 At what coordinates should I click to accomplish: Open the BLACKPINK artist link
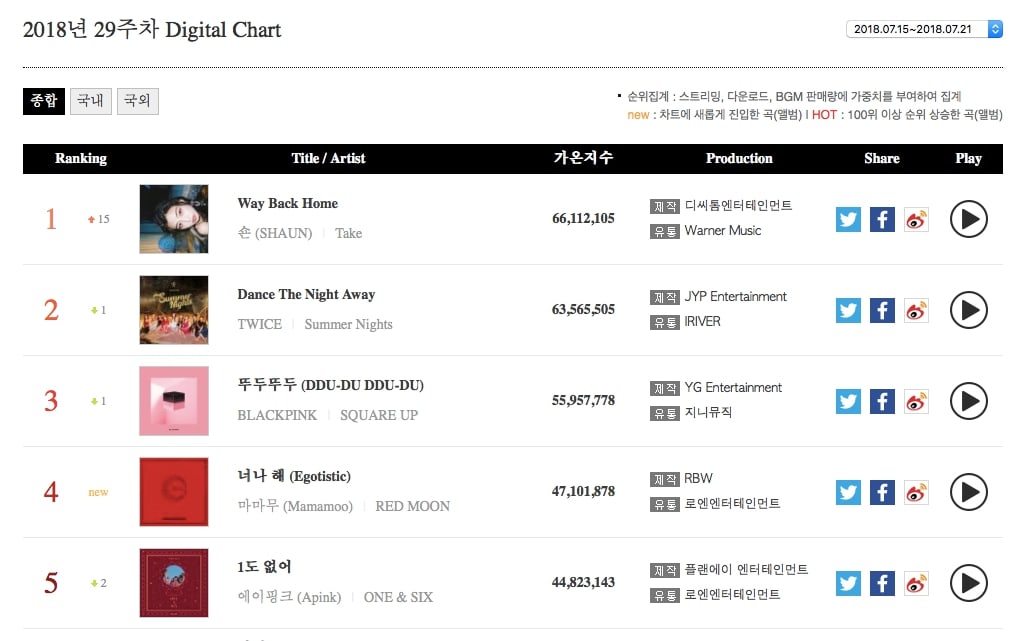[x=277, y=415]
